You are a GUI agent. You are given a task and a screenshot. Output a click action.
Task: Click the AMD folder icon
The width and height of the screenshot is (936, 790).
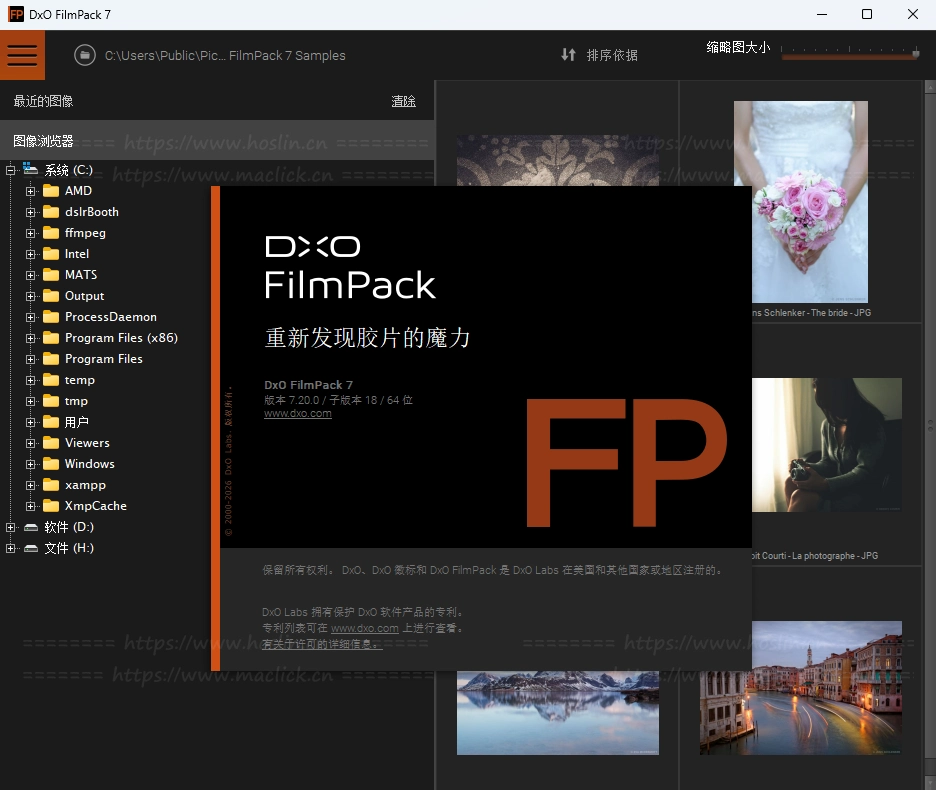tap(51, 190)
